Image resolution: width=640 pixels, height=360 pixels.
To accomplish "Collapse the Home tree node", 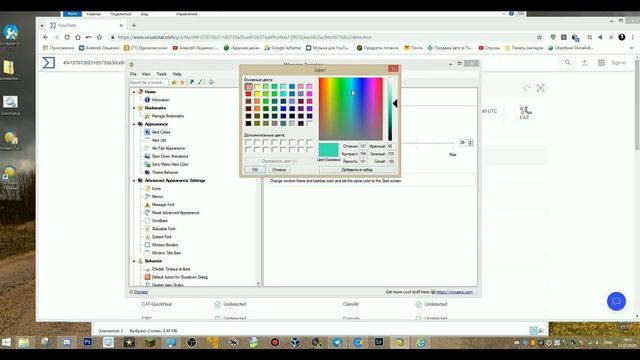I will click(x=134, y=92).
